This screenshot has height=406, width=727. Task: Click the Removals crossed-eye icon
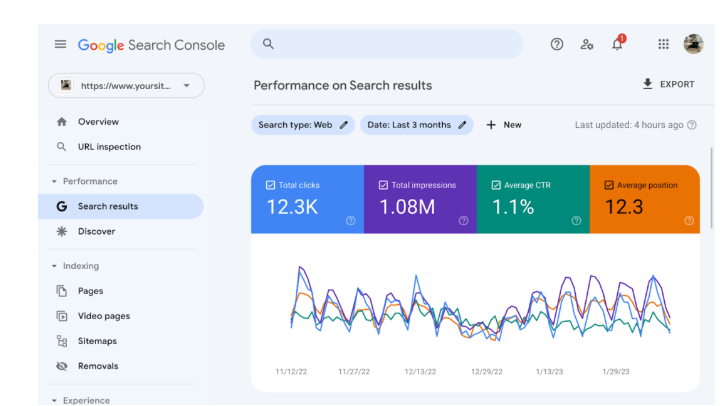(x=62, y=366)
